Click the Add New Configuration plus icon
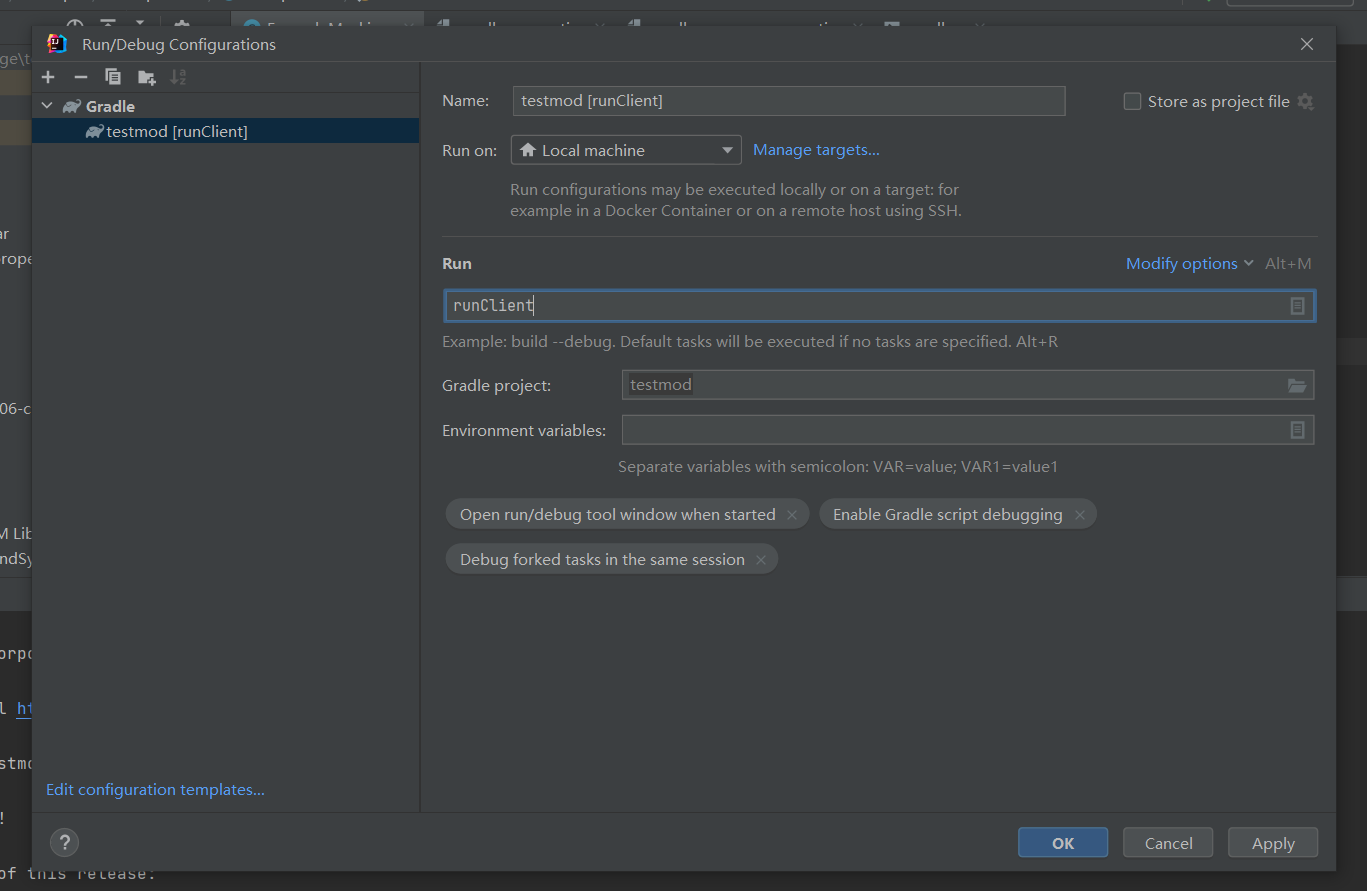This screenshot has height=891, width=1367. coord(48,77)
